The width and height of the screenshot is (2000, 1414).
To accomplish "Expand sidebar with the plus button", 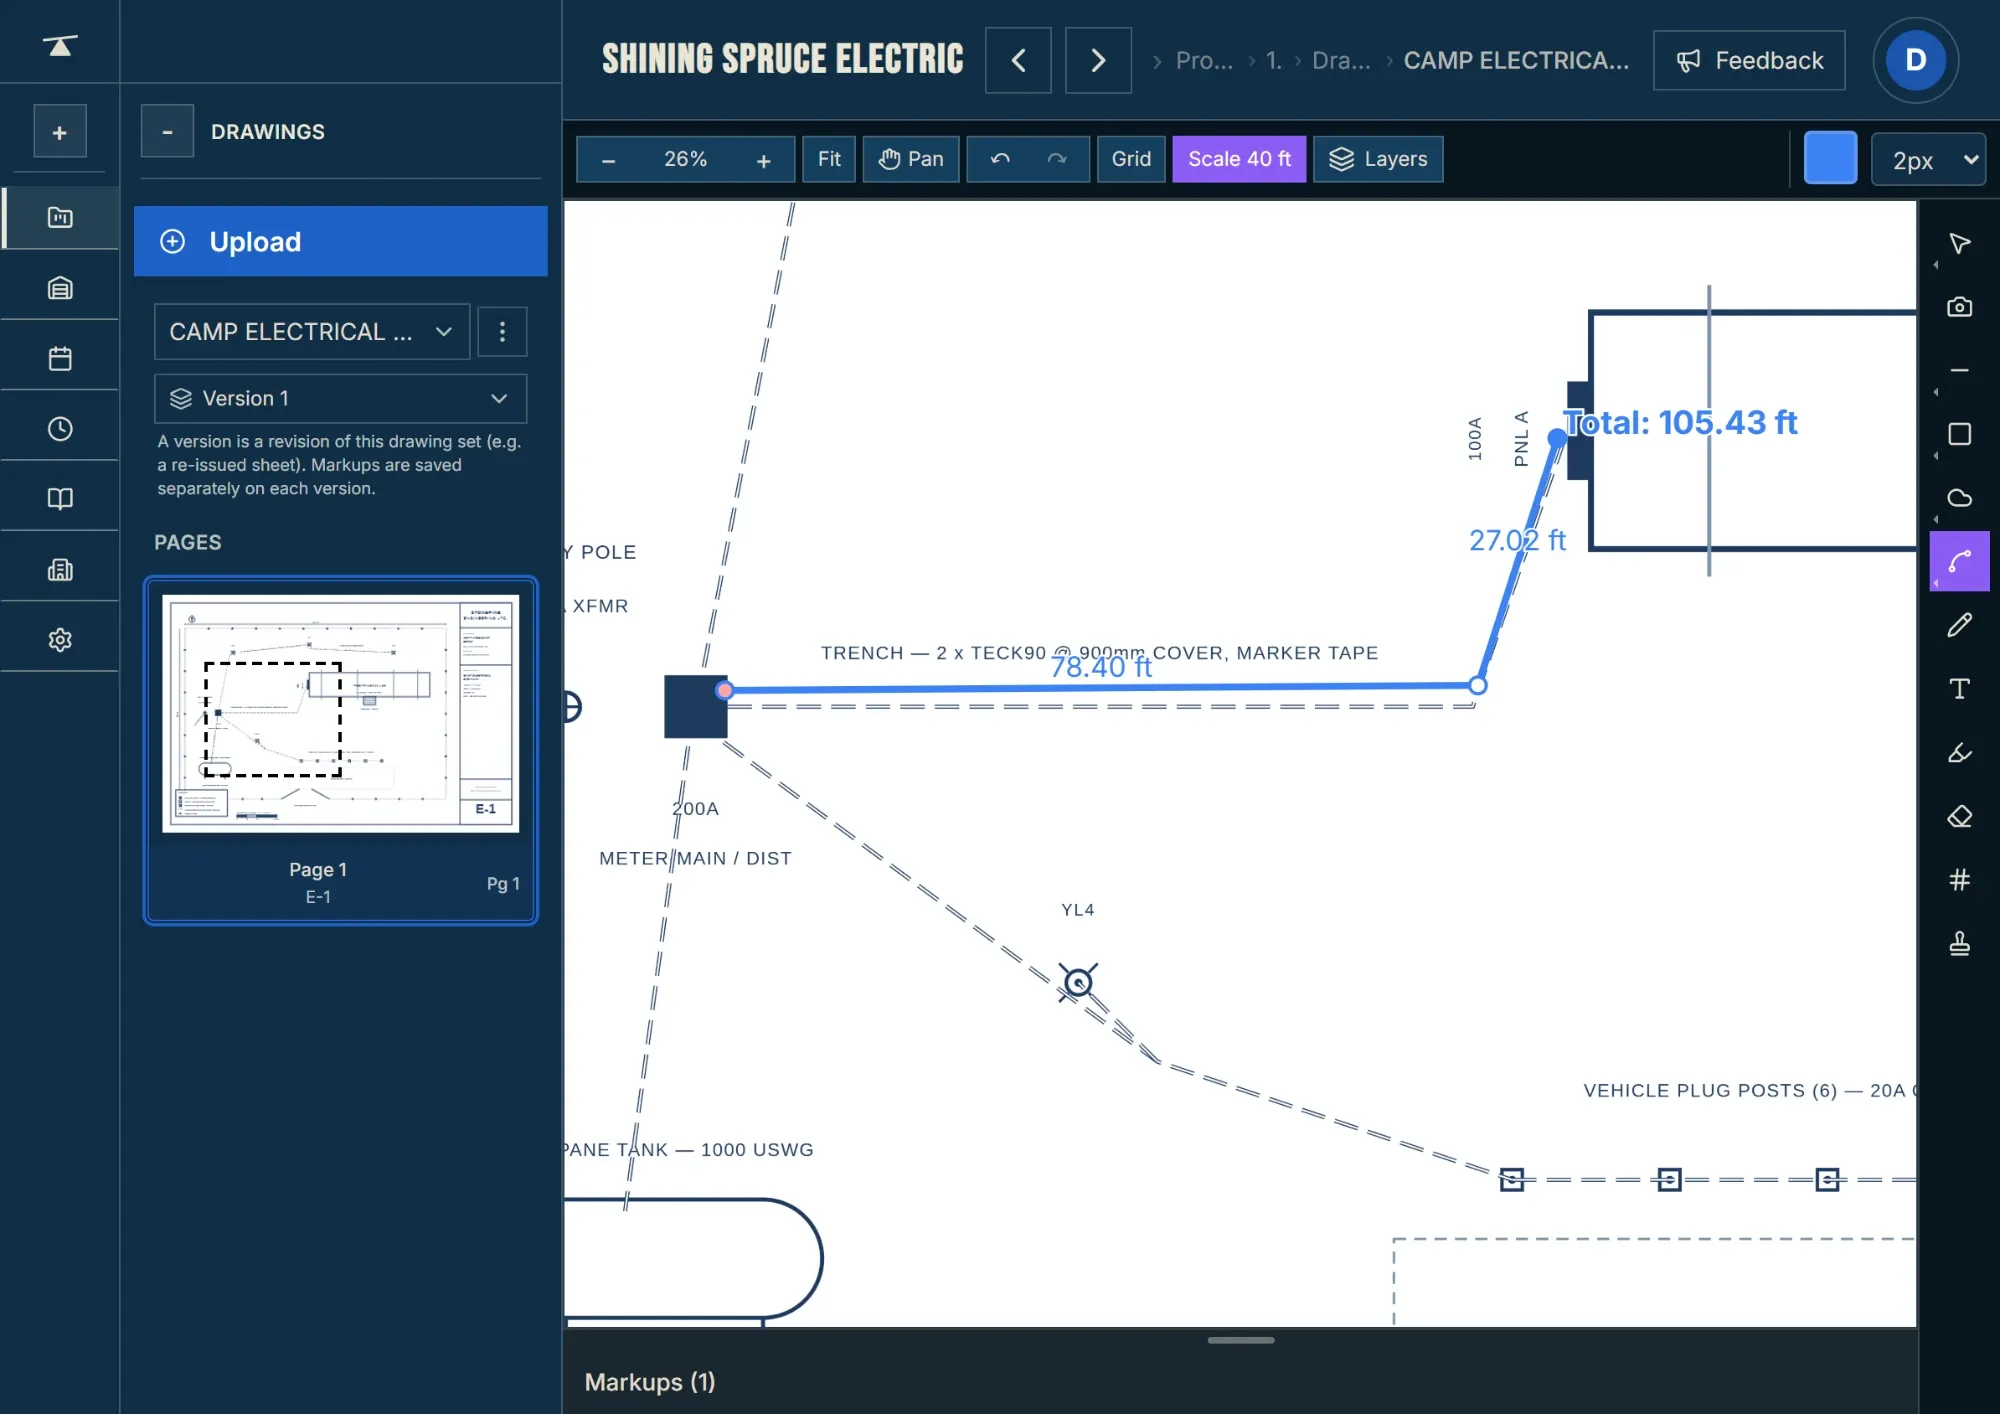I will pyautogui.click(x=60, y=132).
